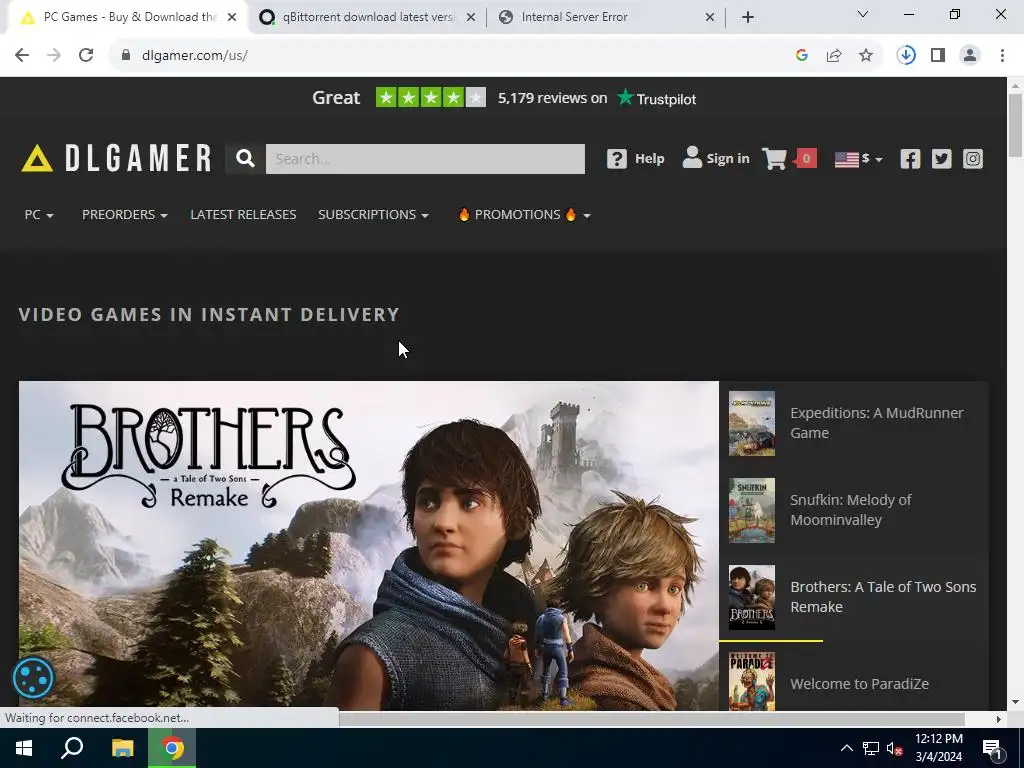The height and width of the screenshot is (768, 1024).
Task: Click the 5,179 reviews on text
Action: coord(552,98)
